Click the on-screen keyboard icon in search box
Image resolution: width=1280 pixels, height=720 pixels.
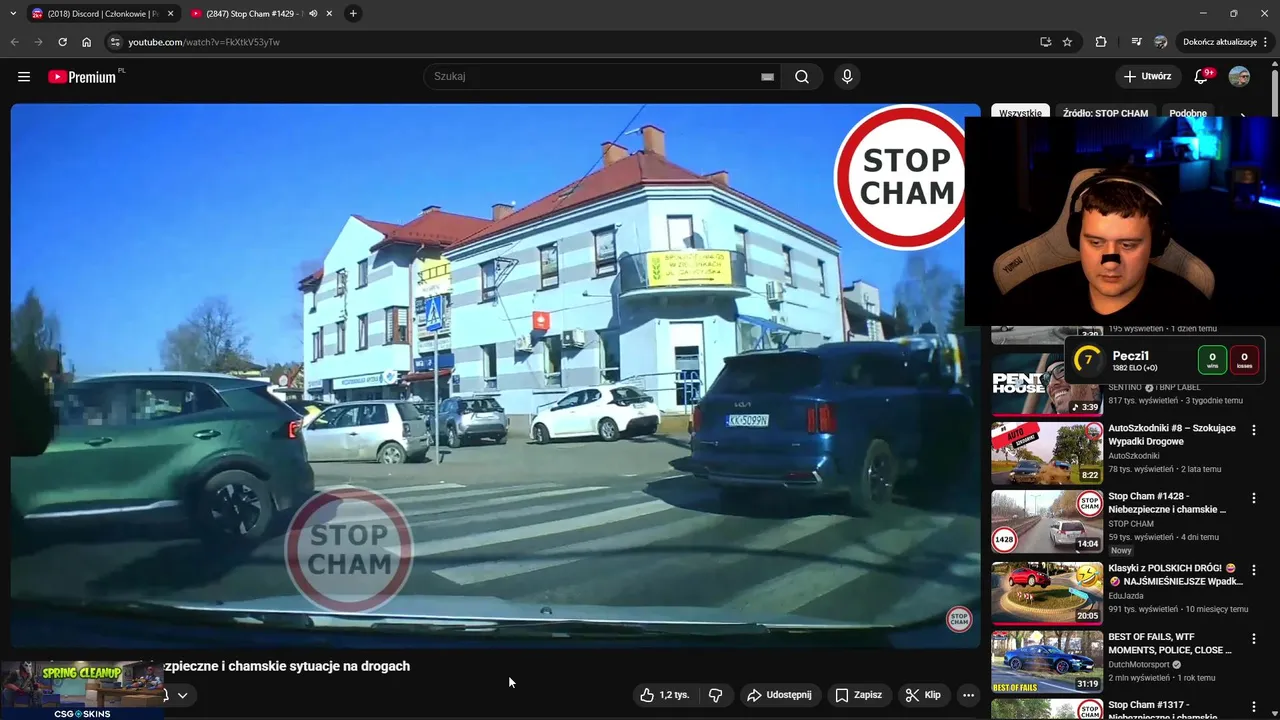pos(767,76)
